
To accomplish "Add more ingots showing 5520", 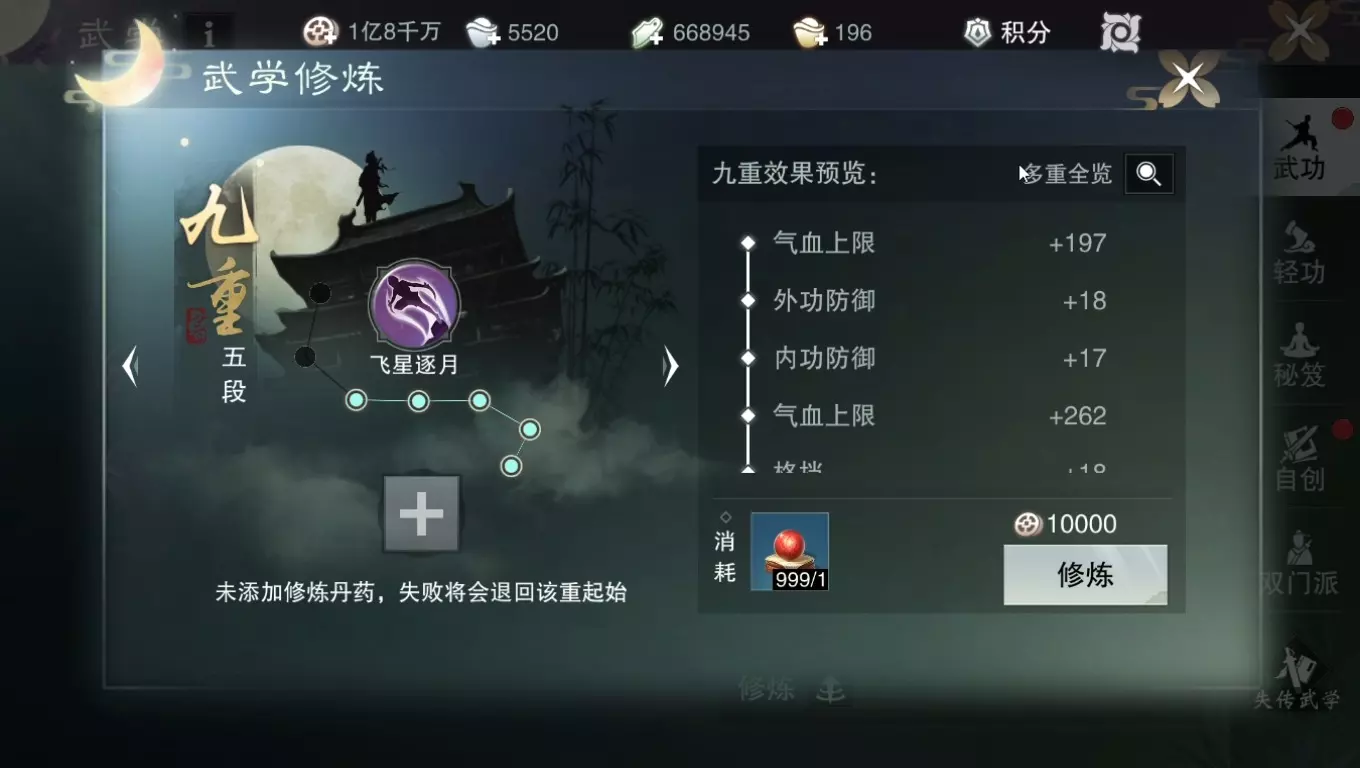I will 484,32.
